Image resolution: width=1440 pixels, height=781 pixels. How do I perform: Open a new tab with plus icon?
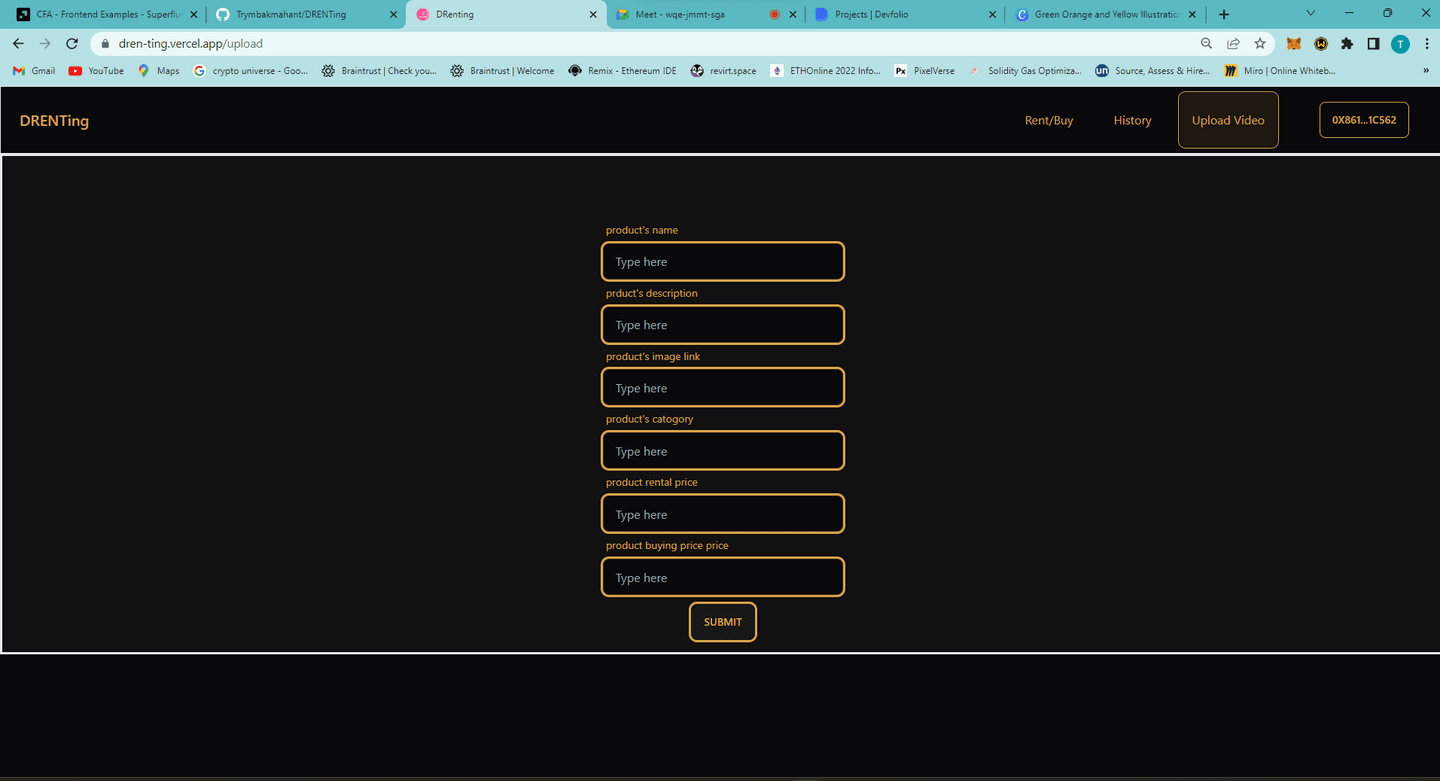[x=1224, y=14]
